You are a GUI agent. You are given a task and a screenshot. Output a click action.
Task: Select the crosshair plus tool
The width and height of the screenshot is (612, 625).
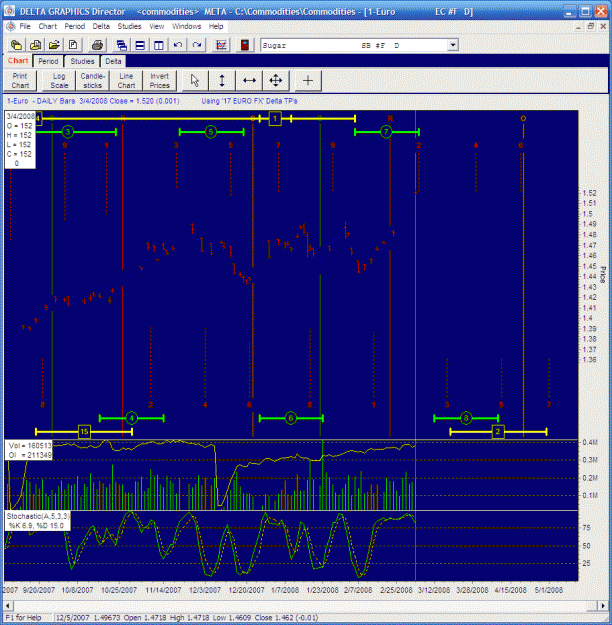click(308, 81)
